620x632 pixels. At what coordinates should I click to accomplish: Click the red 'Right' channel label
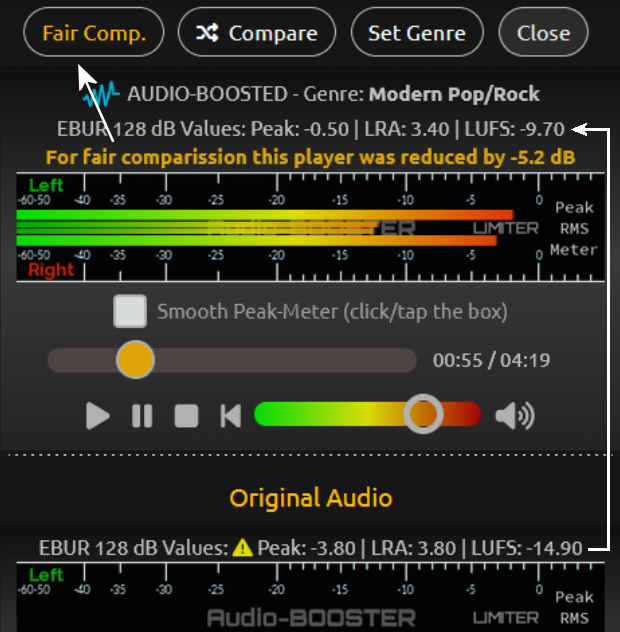coord(51,270)
